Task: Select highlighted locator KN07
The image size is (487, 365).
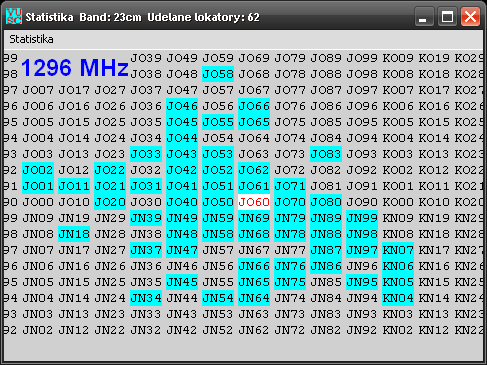Action: 398,250
